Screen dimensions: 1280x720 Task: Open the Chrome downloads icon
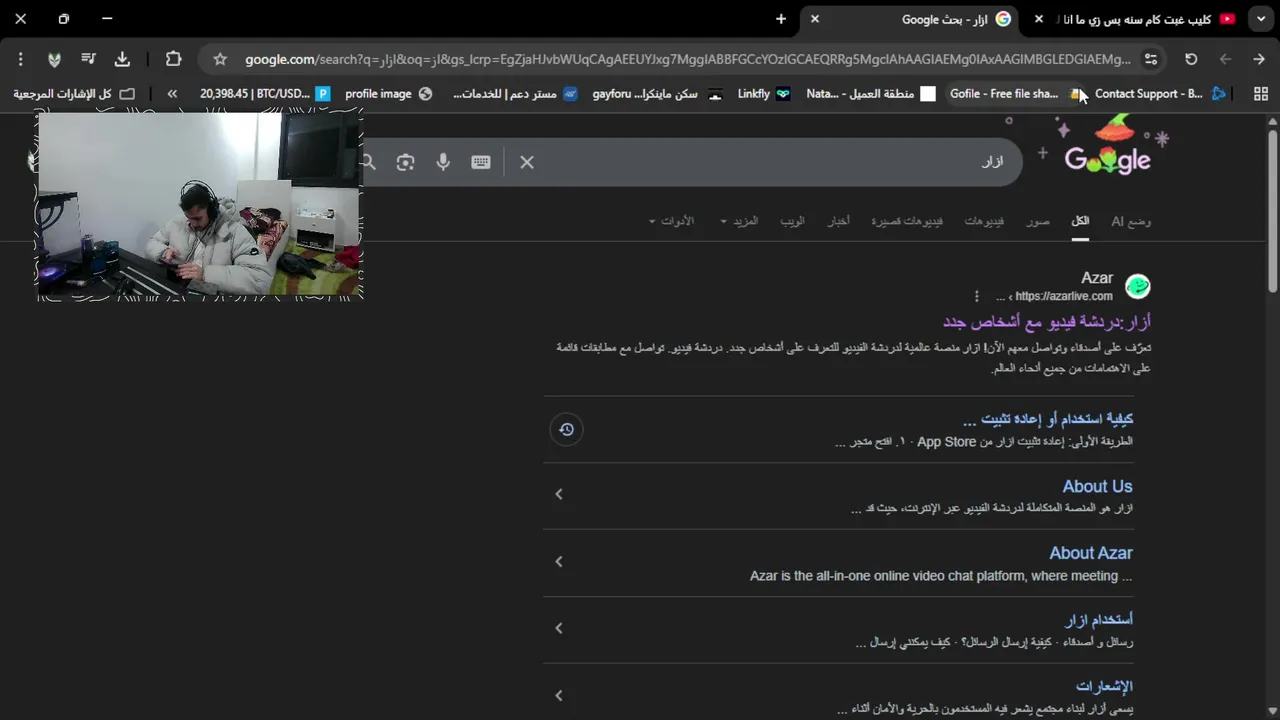(122, 59)
